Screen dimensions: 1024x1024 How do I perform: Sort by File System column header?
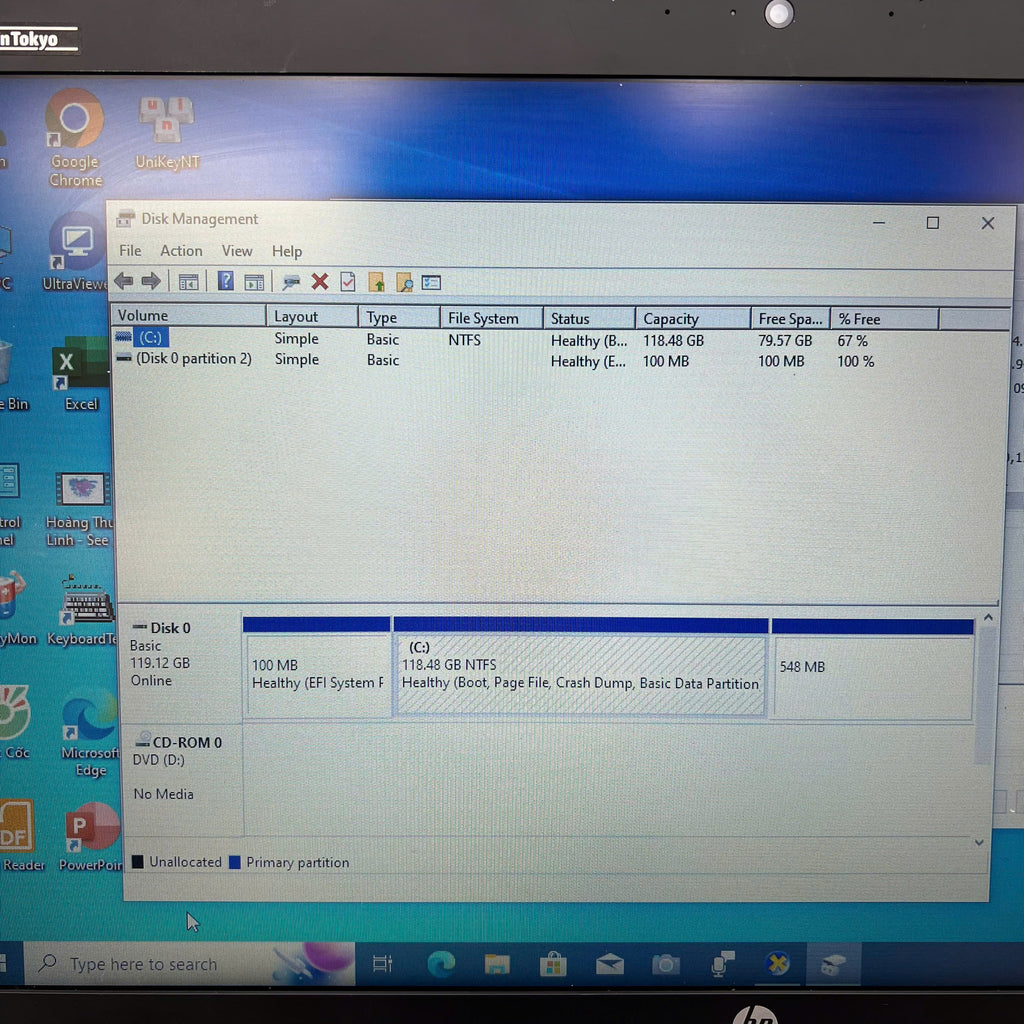(x=483, y=318)
